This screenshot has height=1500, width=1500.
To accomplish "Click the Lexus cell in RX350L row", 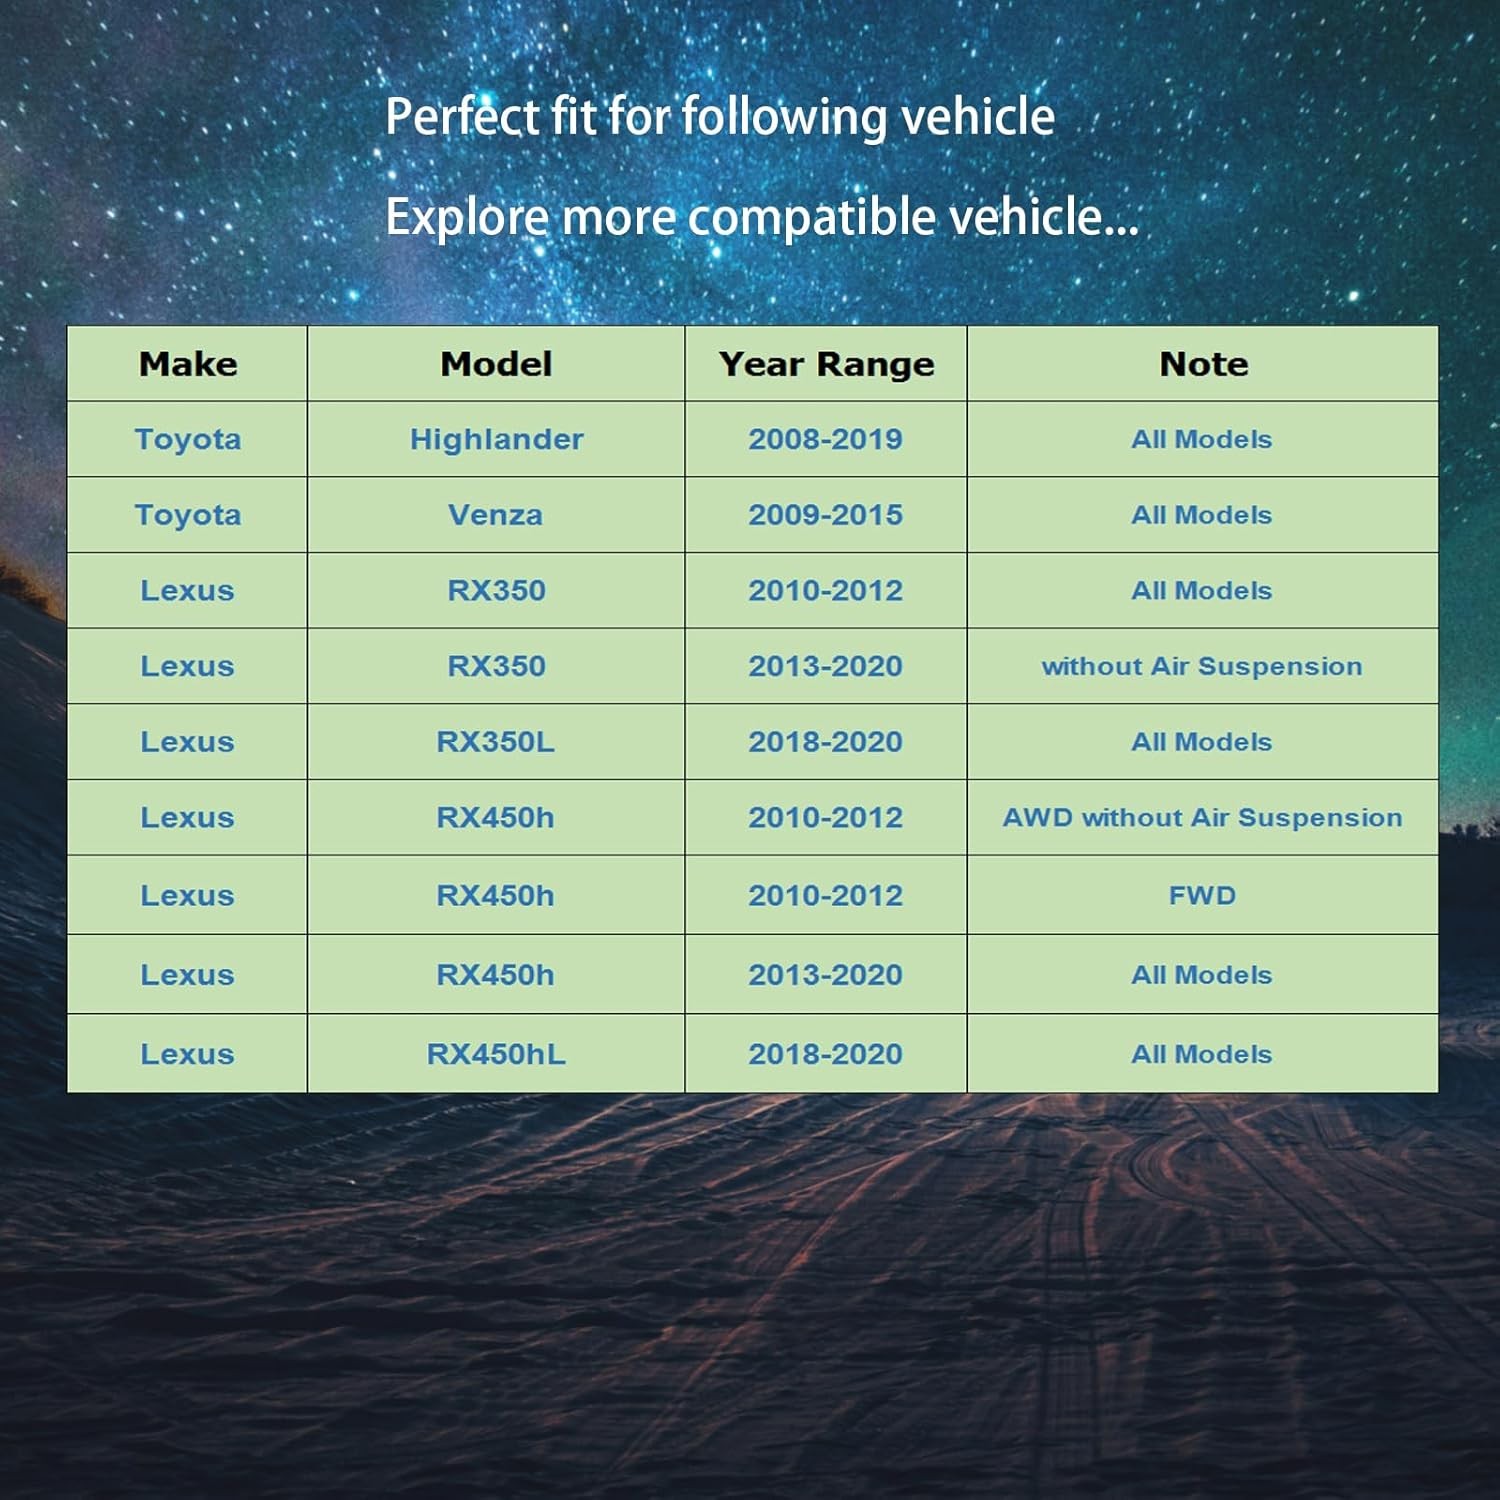I will 187,742.
